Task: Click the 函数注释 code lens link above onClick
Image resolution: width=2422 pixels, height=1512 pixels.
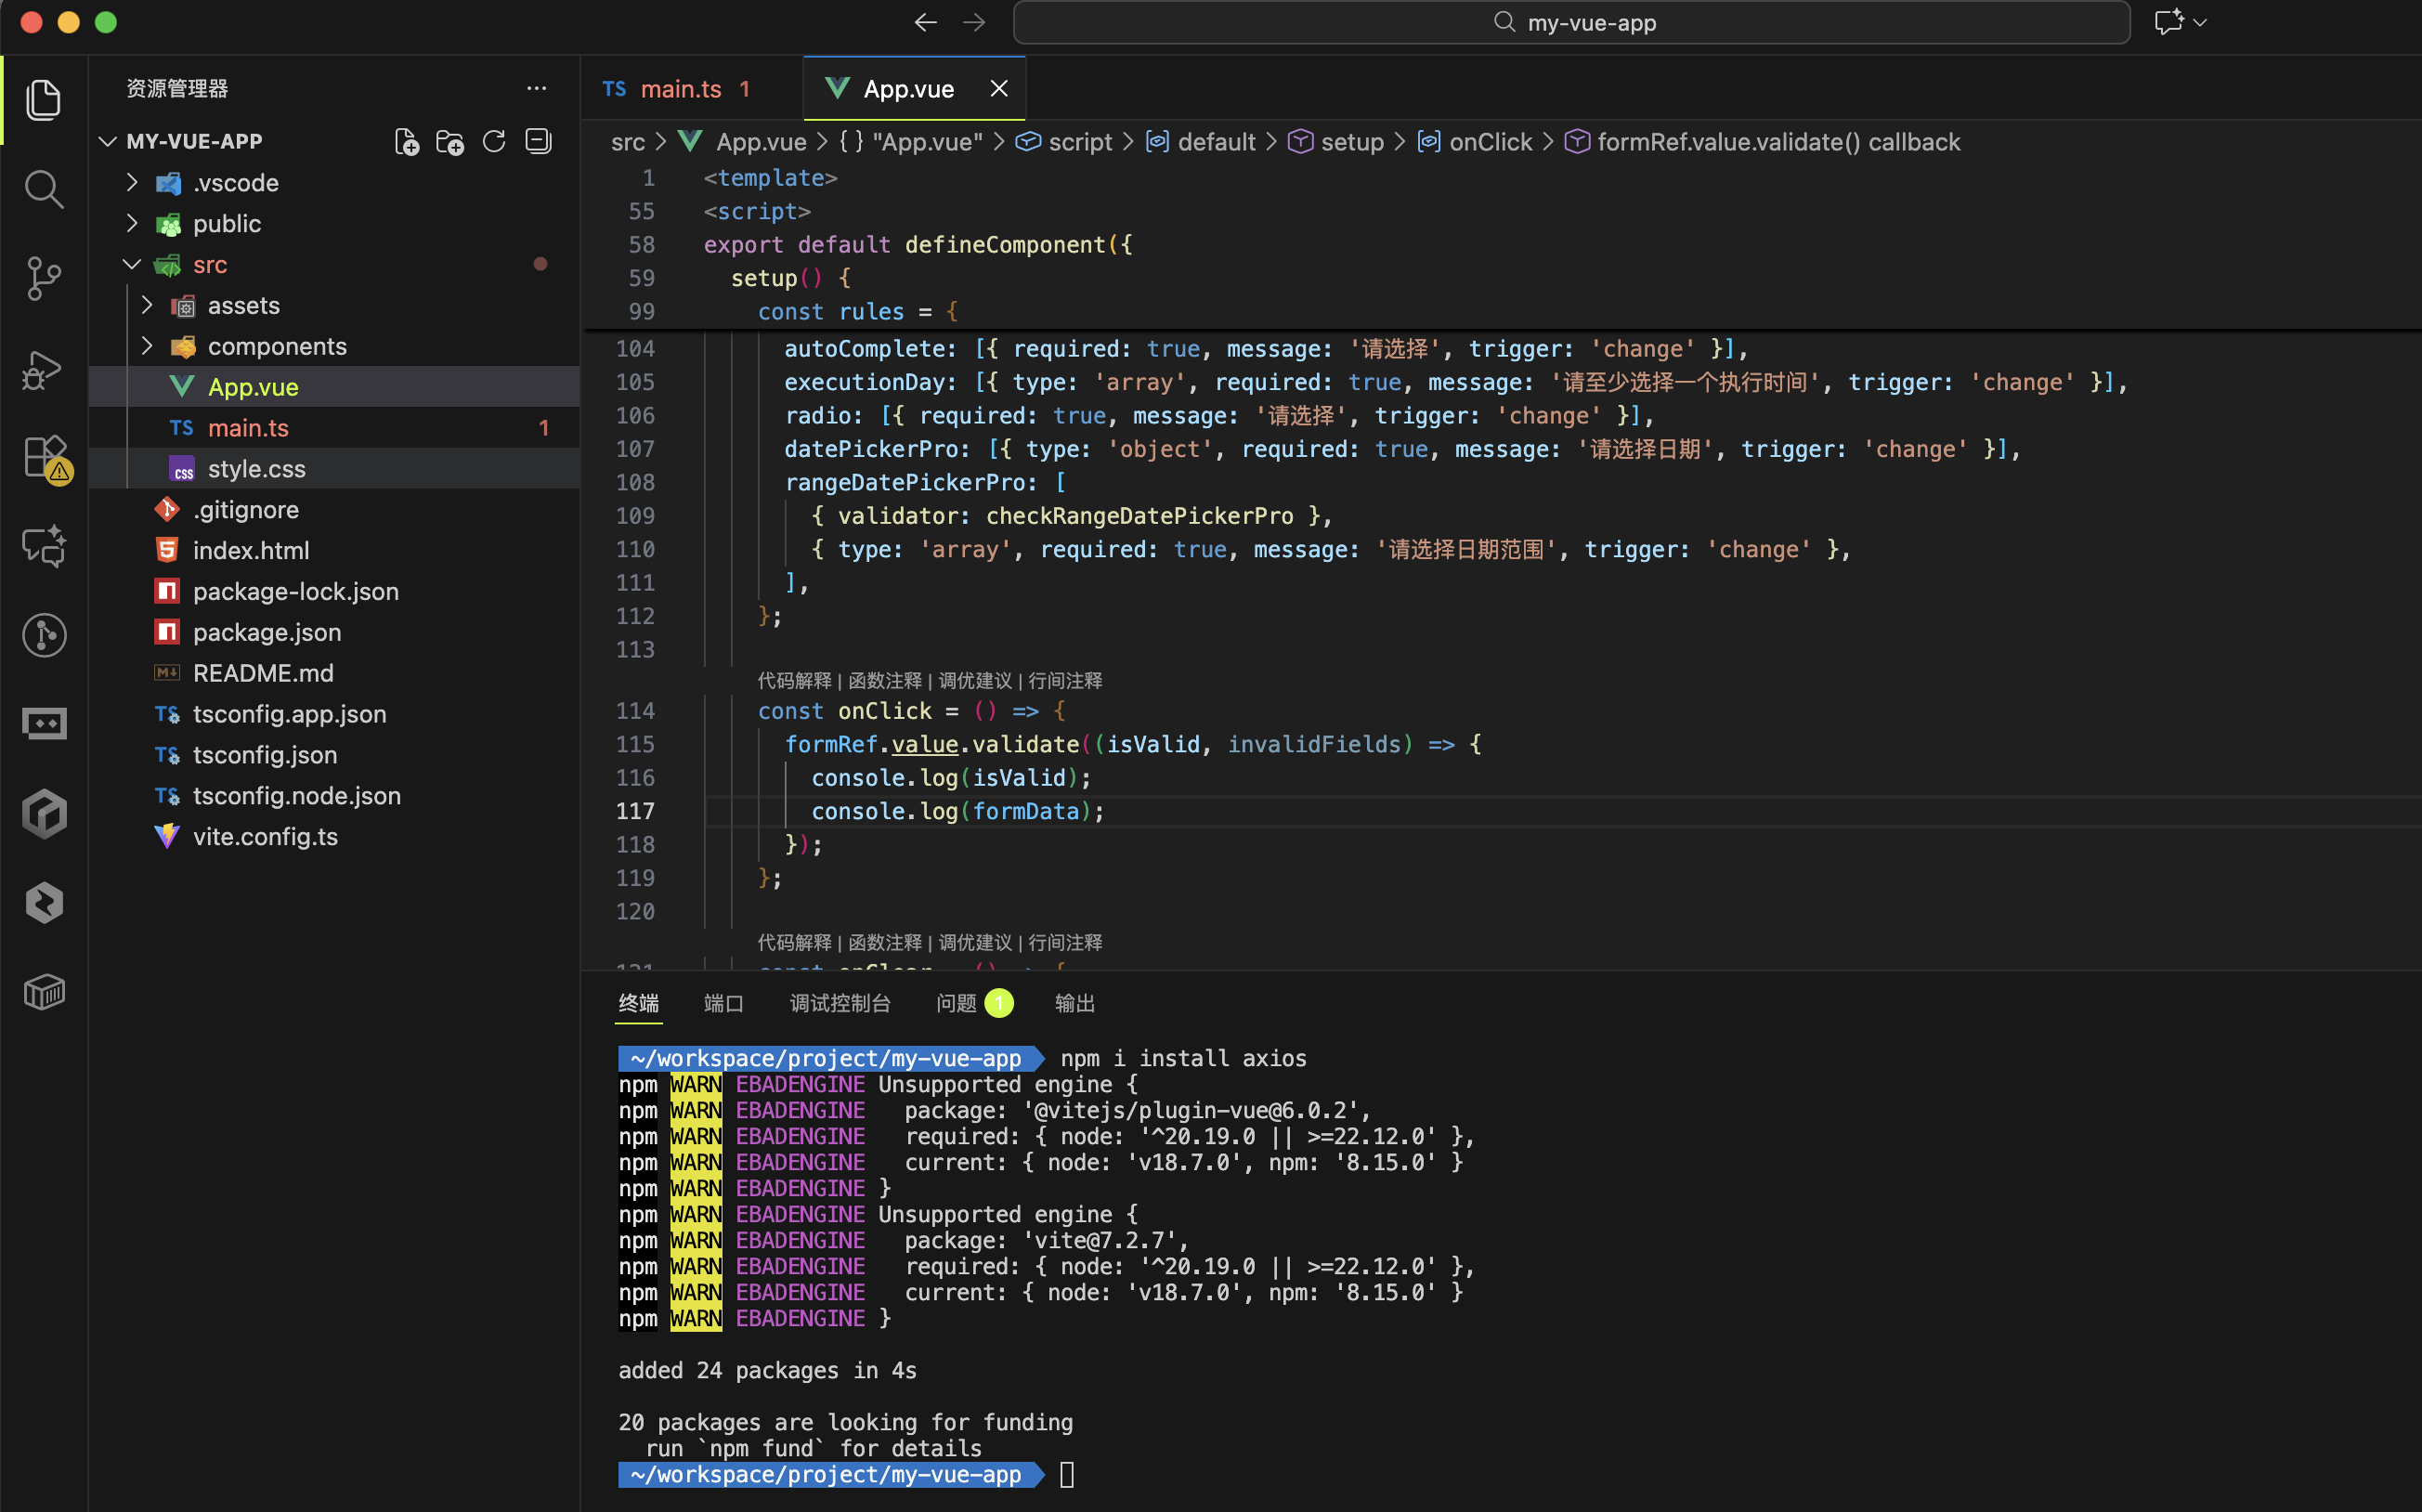Action: point(884,681)
